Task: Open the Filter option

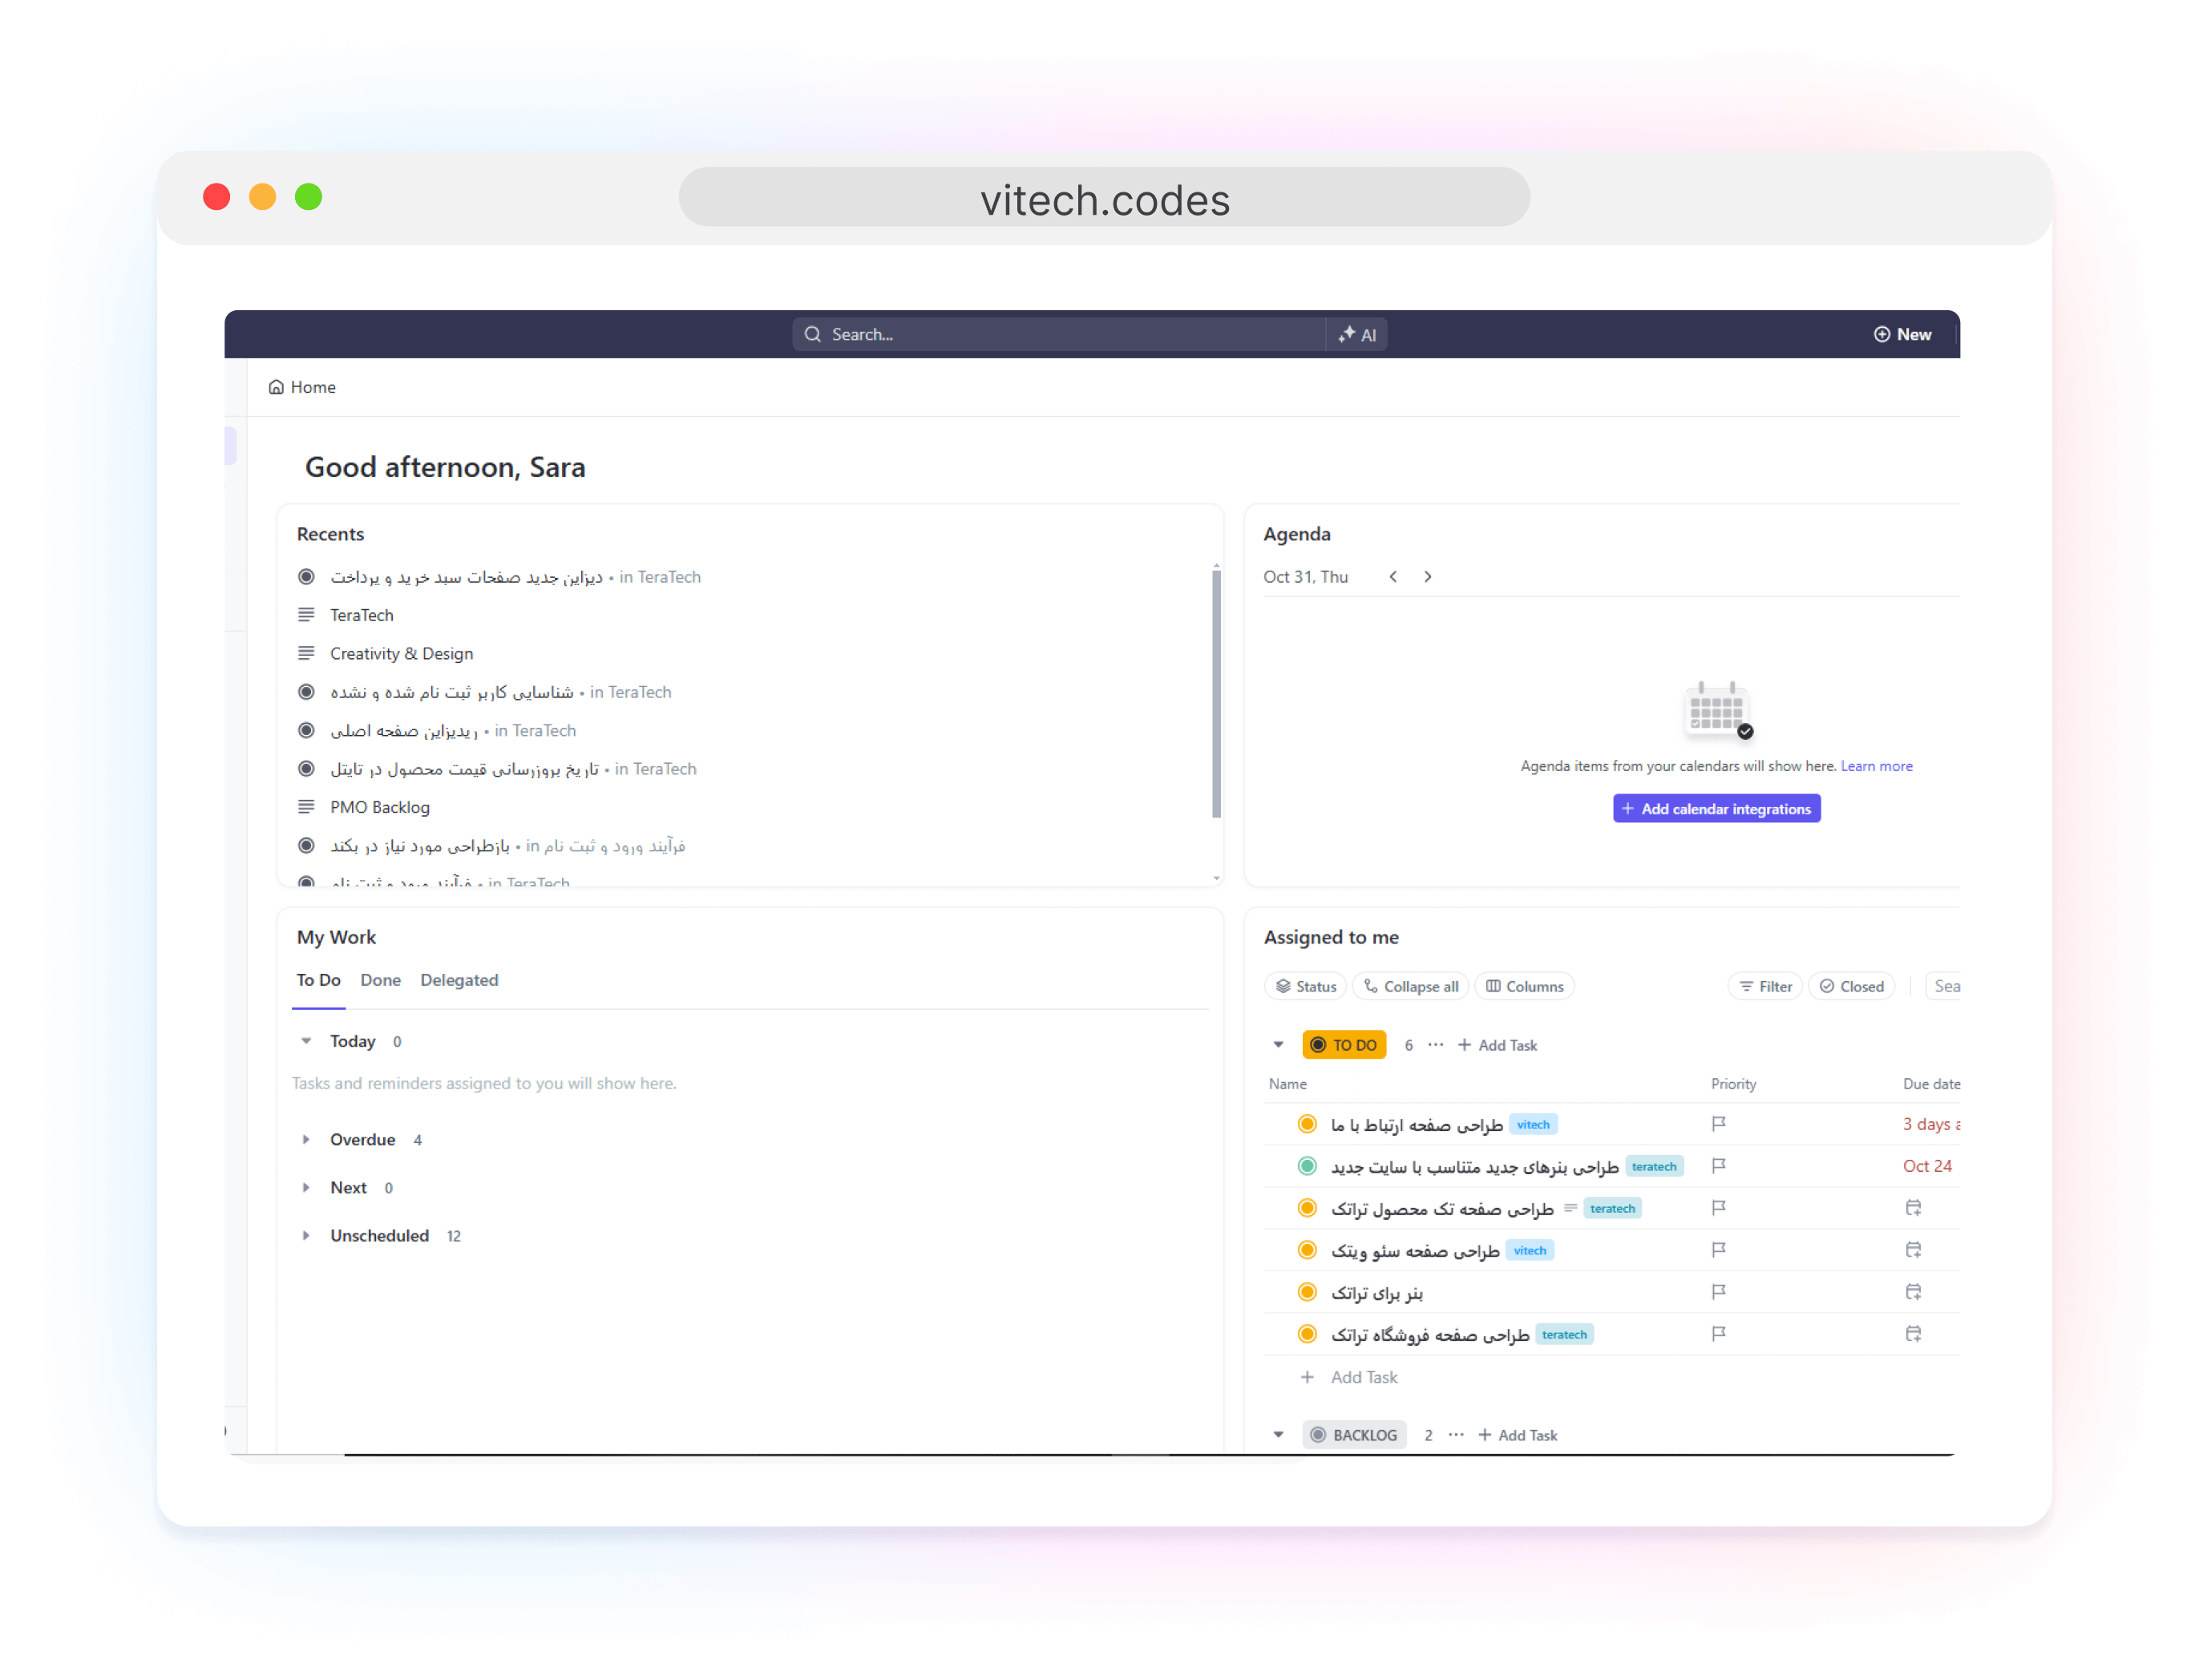Action: (1765, 987)
